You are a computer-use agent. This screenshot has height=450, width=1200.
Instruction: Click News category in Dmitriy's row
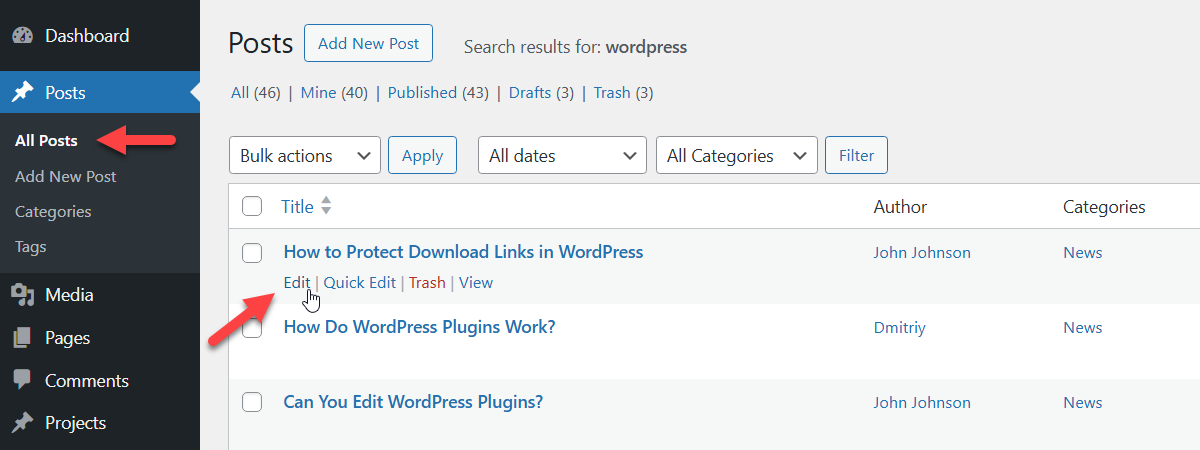[x=1082, y=328]
